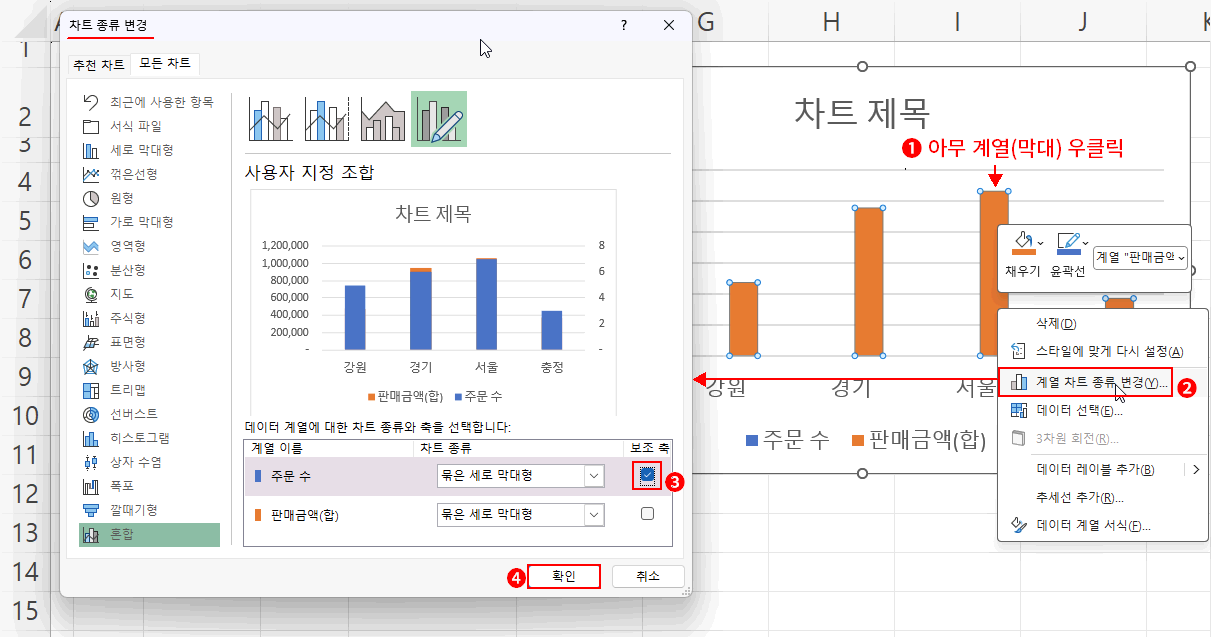
Task: Click the 취소 button
Action: (x=649, y=576)
